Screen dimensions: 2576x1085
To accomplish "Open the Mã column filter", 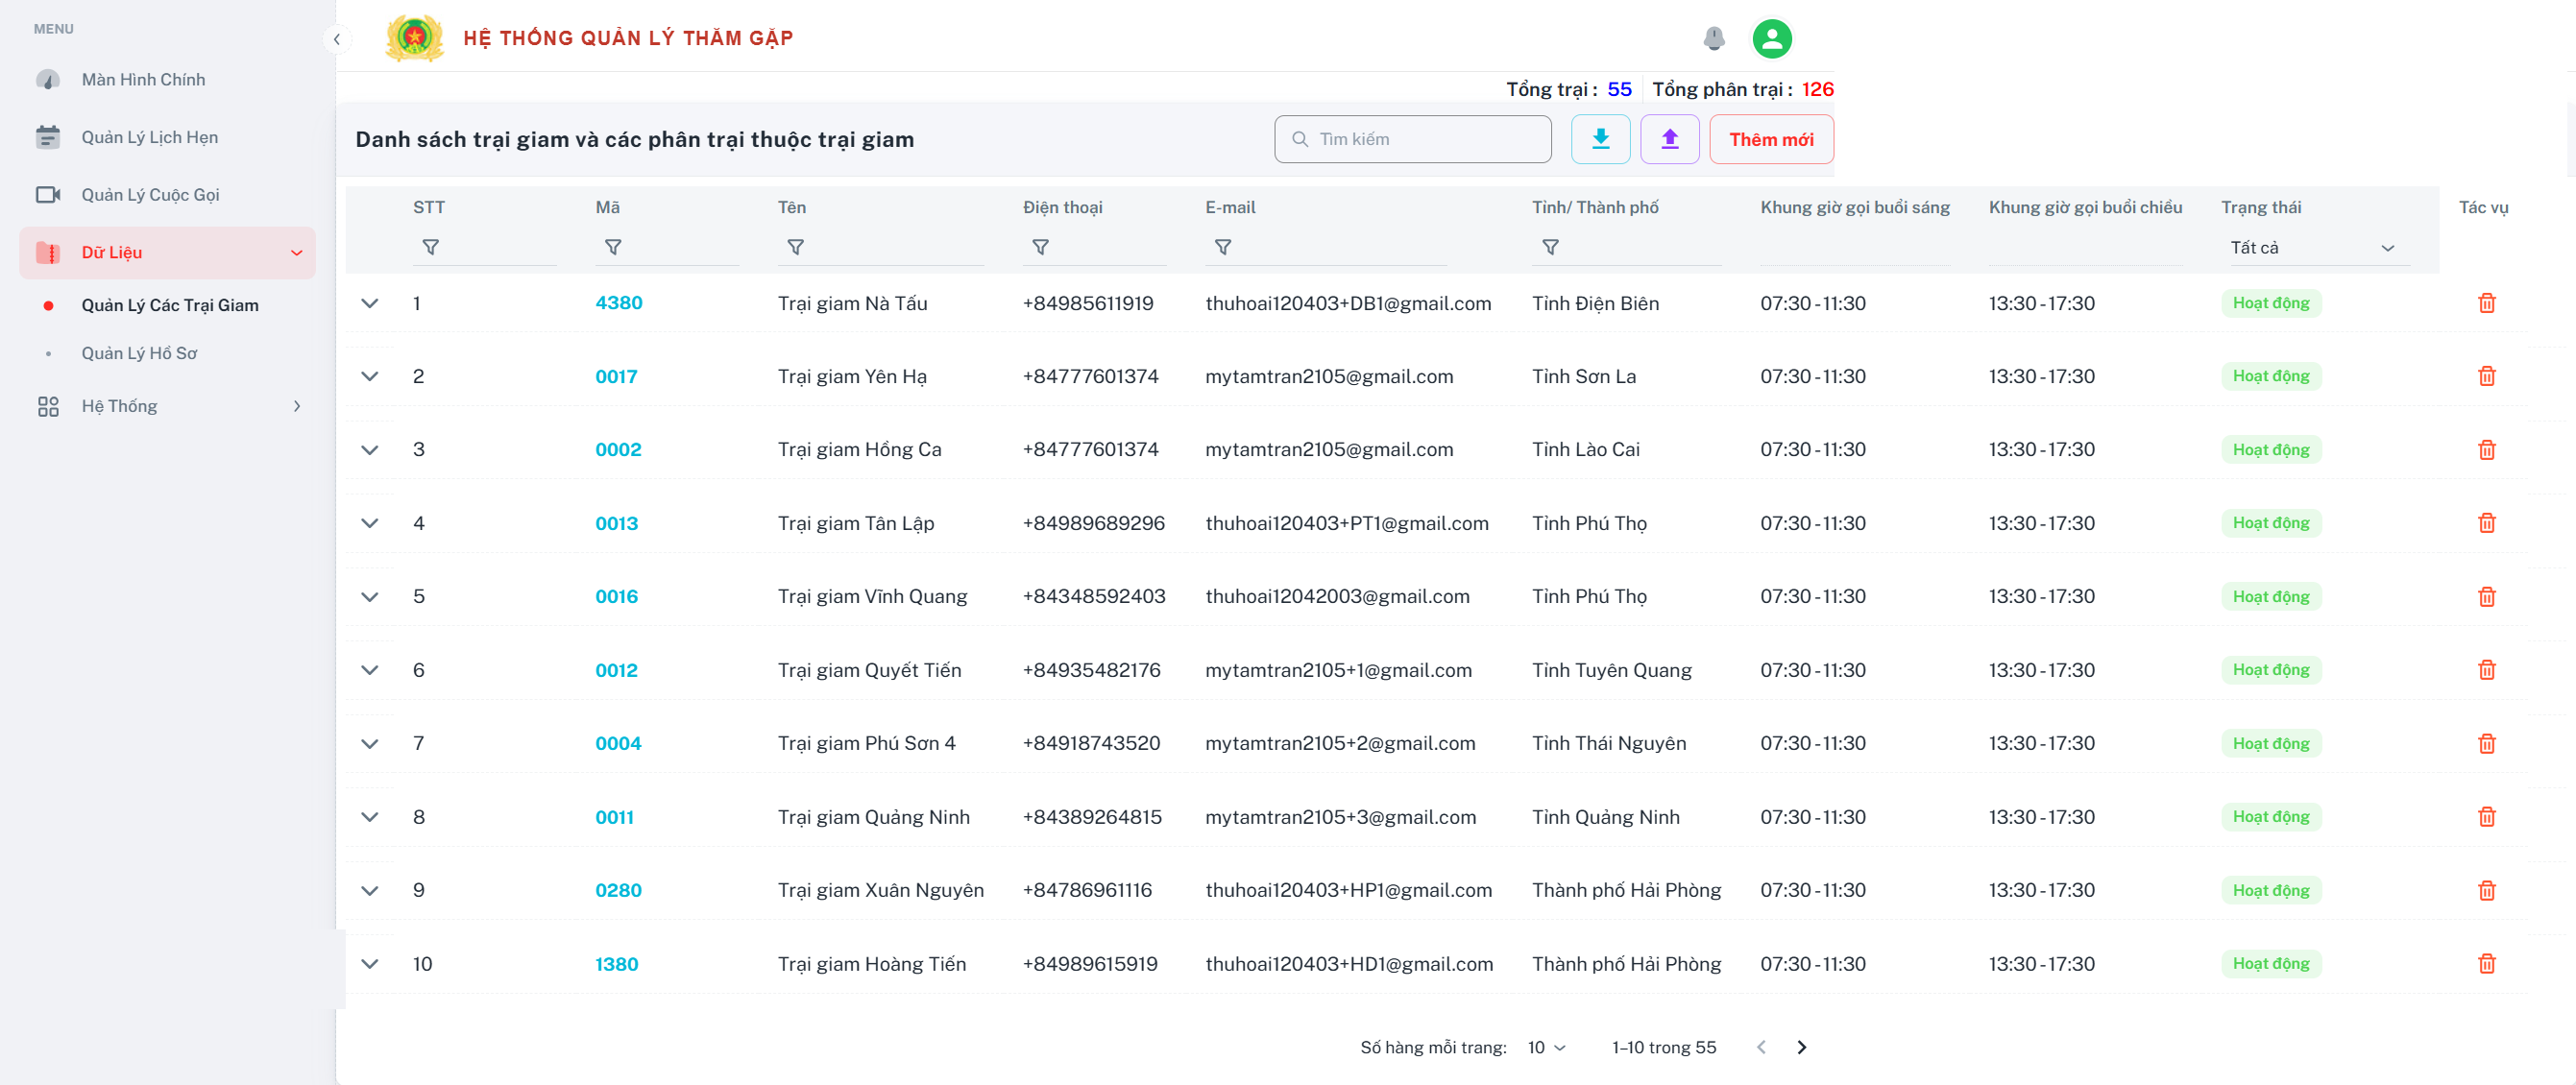I will coord(613,247).
